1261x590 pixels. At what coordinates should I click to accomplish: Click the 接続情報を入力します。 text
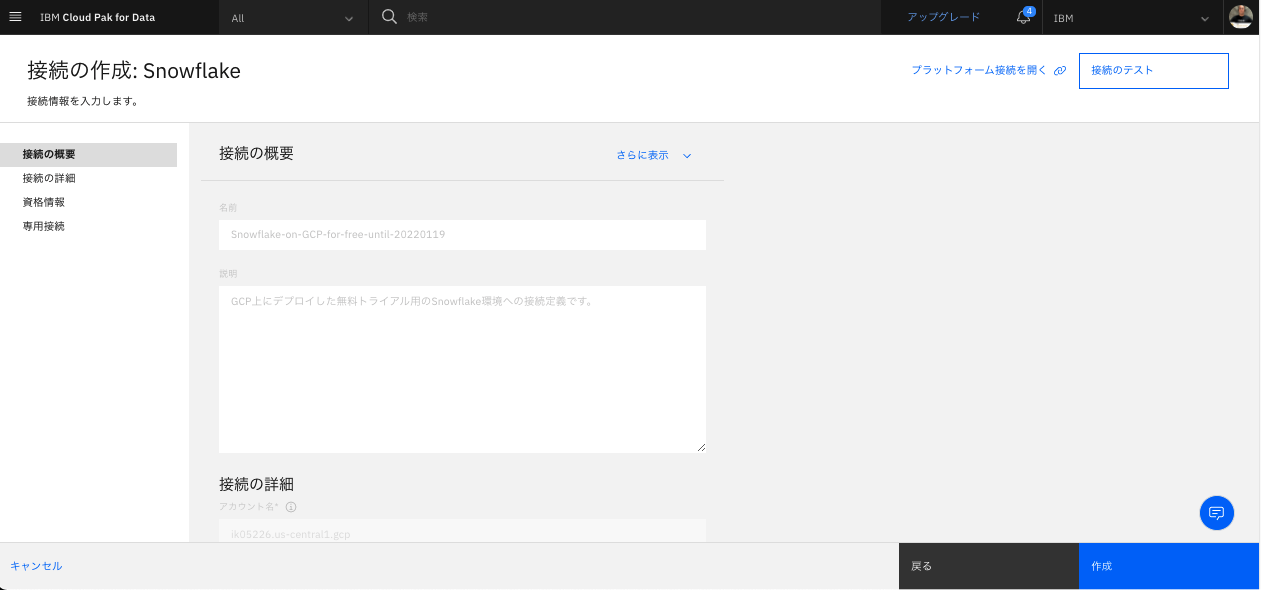click(x=82, y=101)
